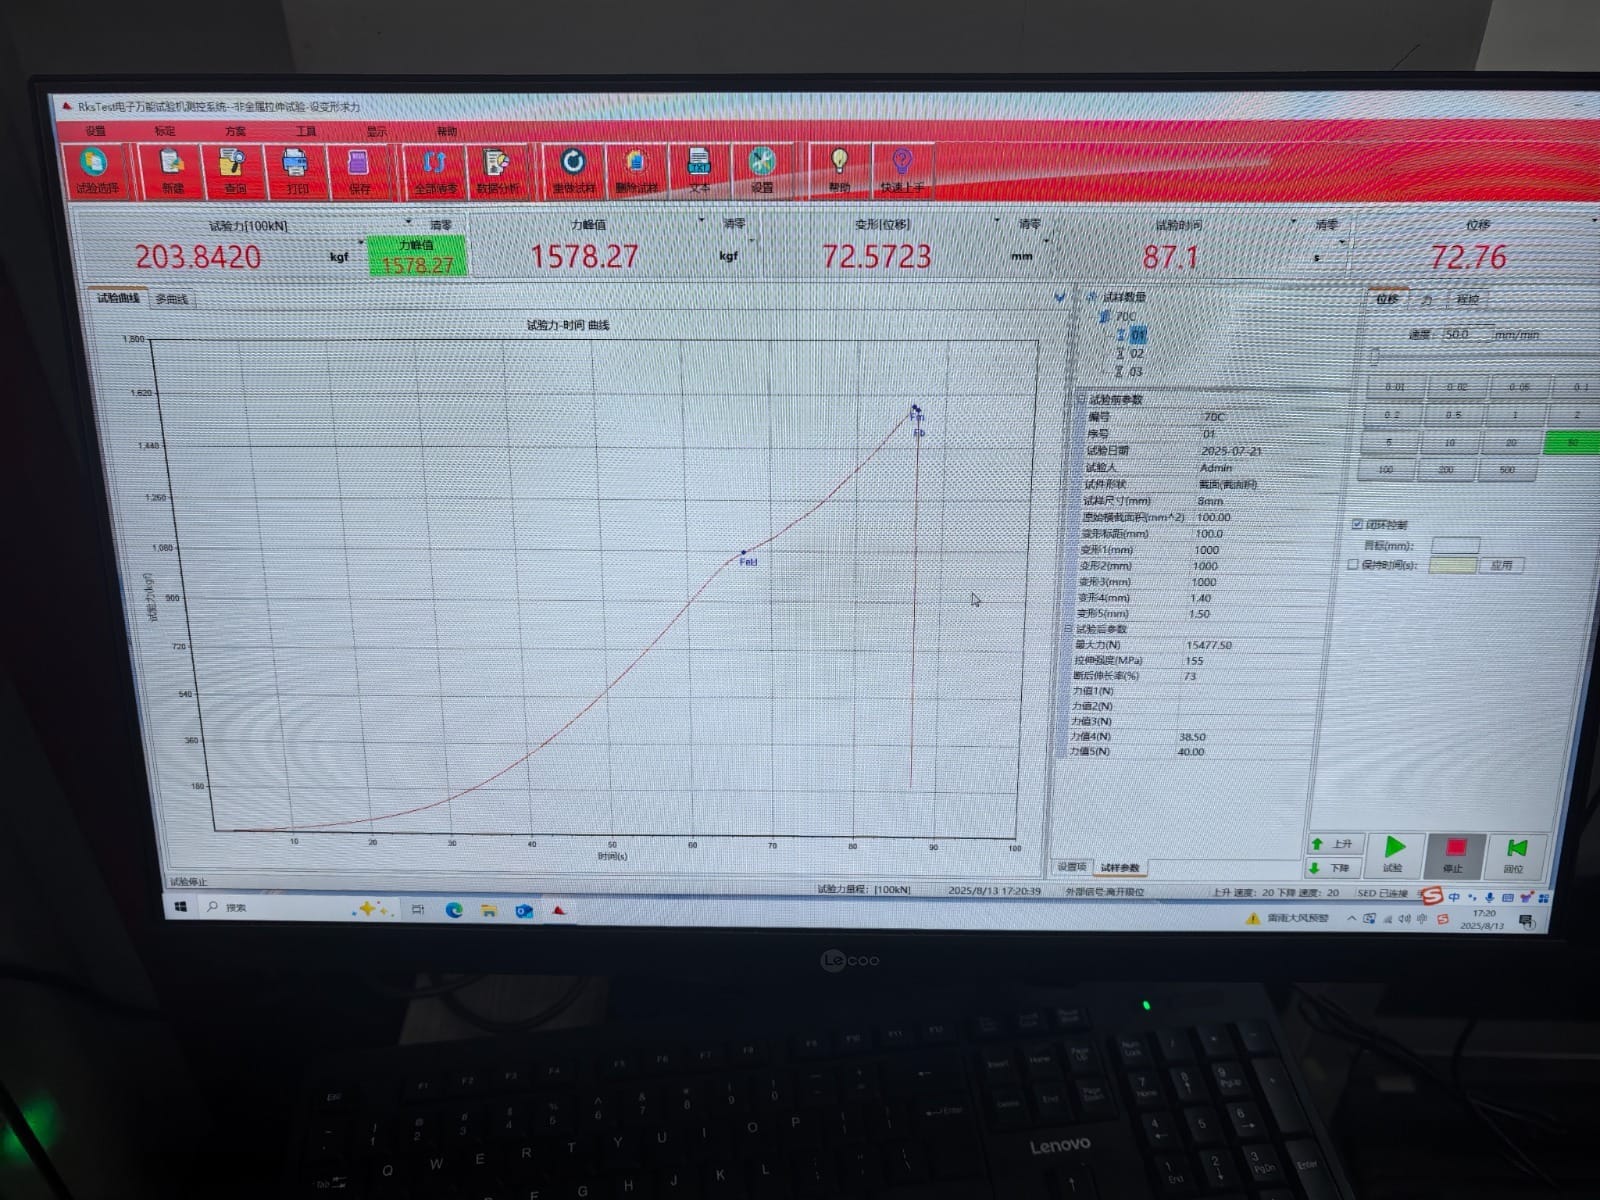Open Task View on the taskbar
The image size is (1600, 1200).
point(418,909)
